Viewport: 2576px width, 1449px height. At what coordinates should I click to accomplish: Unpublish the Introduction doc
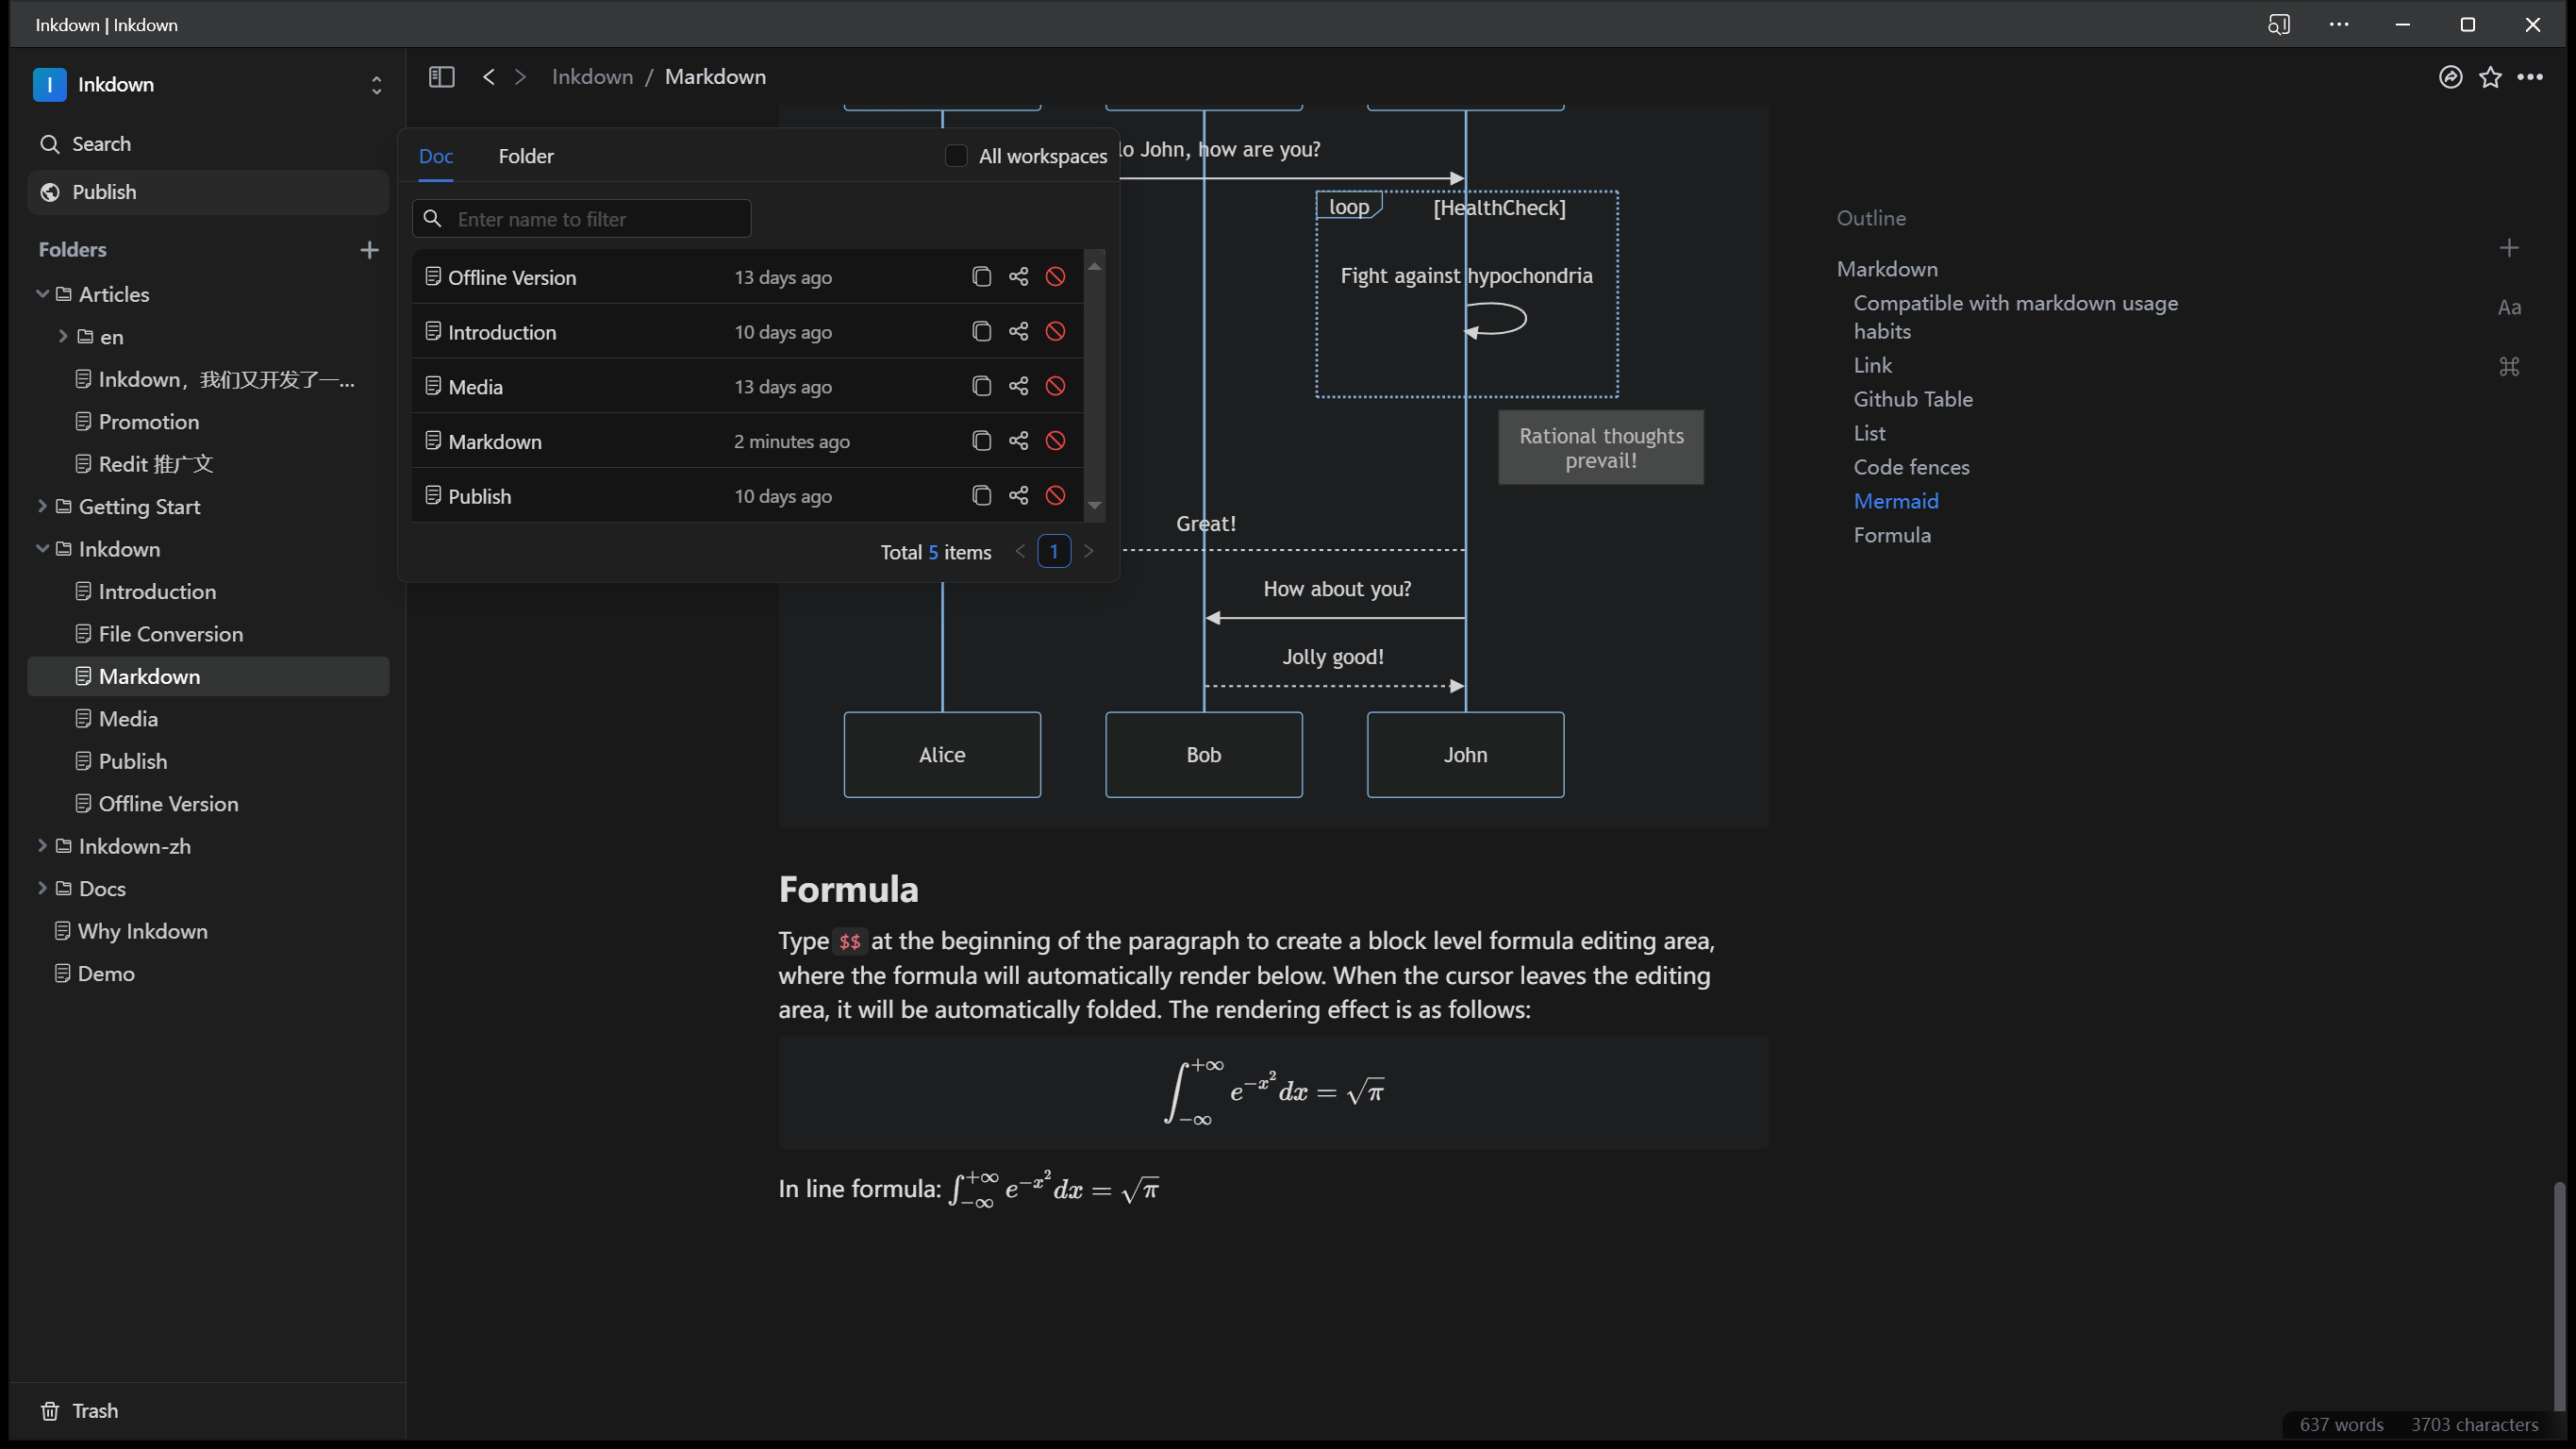(x=1055, y=332)
